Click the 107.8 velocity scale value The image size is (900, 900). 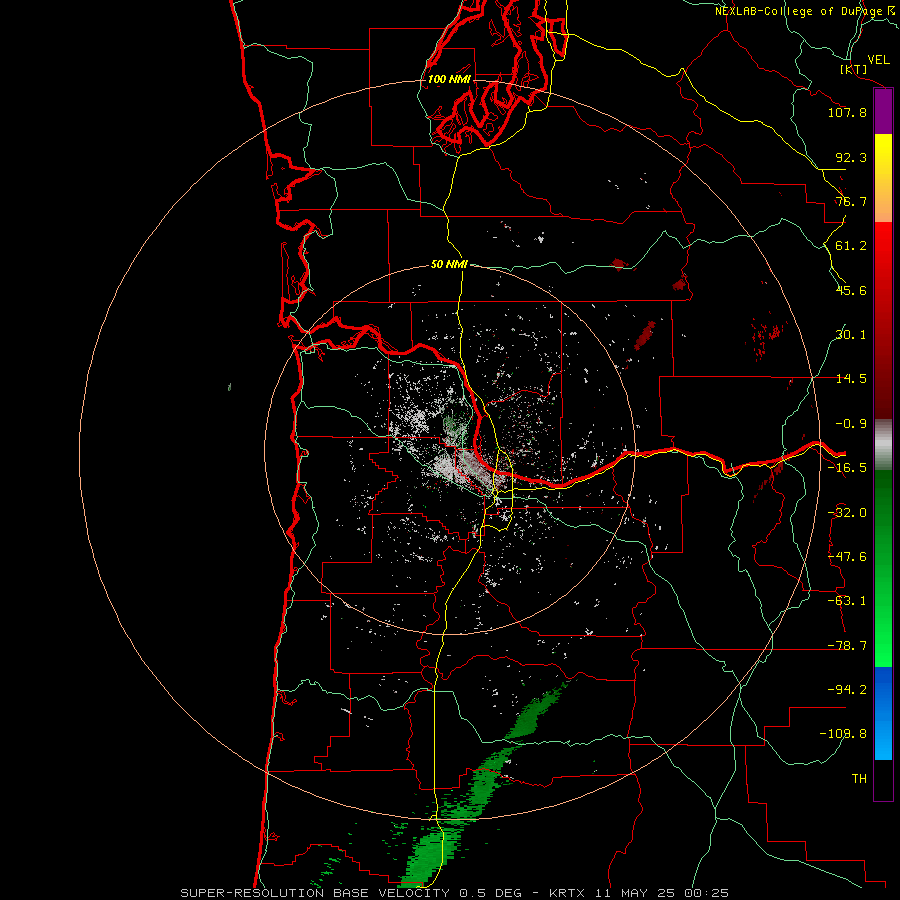pyautogui.click(x=847, y=112)
